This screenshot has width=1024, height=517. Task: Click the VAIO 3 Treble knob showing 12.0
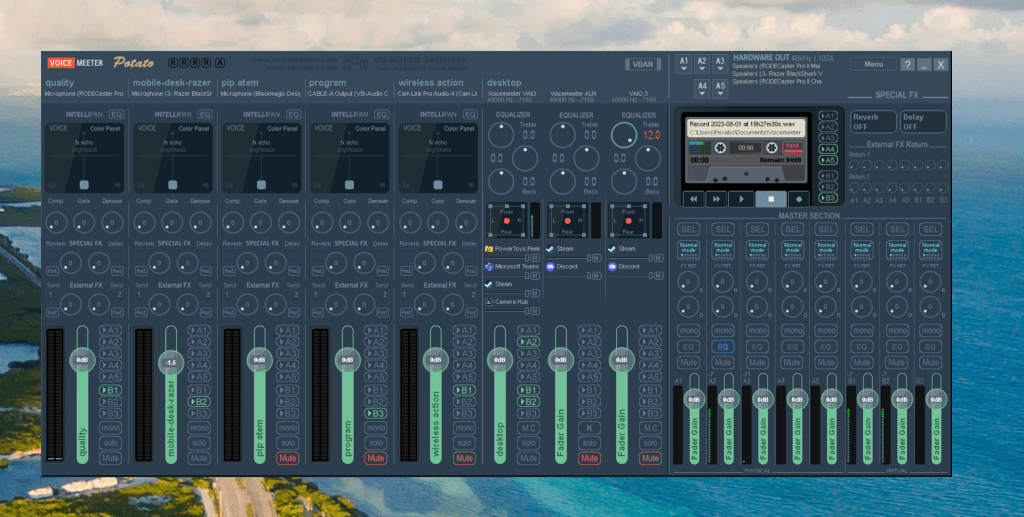pyautogui.click(x=624, y=135)
